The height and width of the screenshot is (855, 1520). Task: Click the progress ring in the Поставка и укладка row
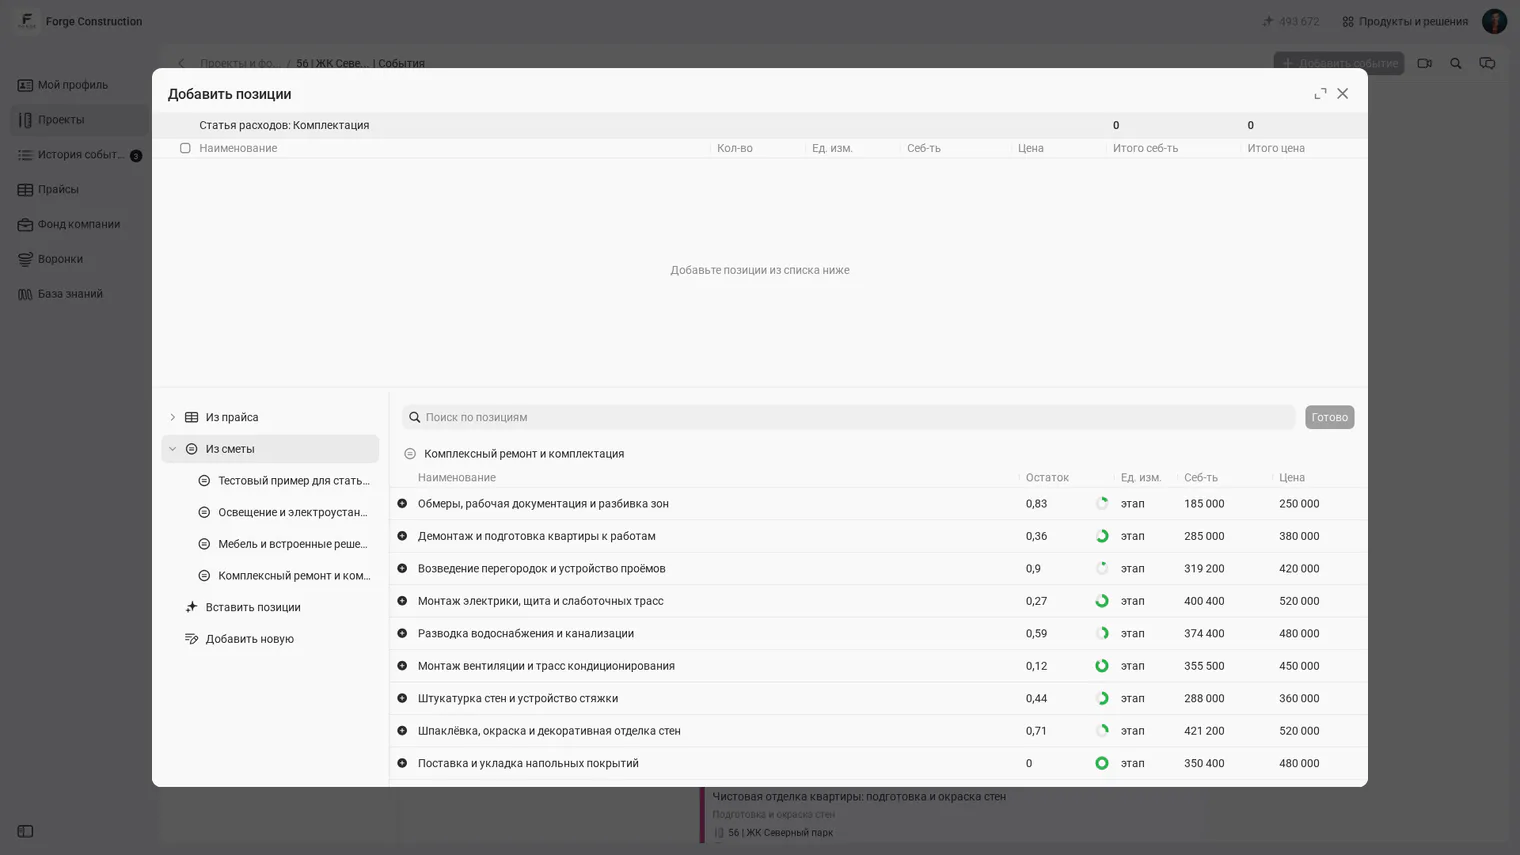[x=1102, y=763]
